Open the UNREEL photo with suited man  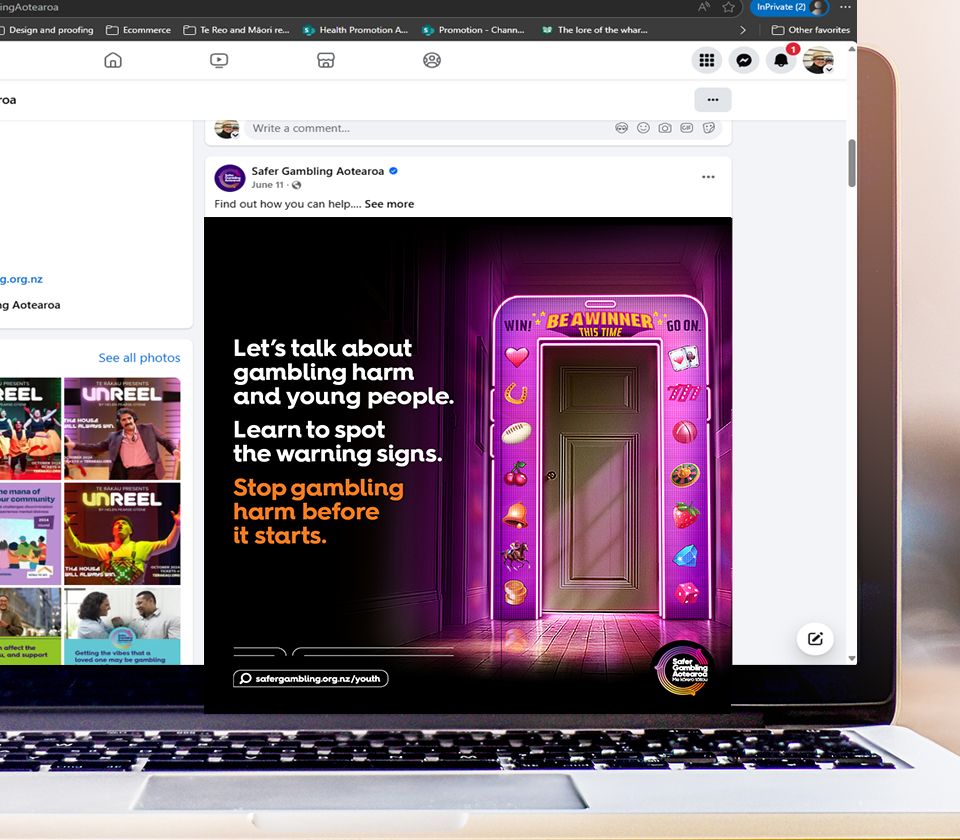click(x=122, y=429)
